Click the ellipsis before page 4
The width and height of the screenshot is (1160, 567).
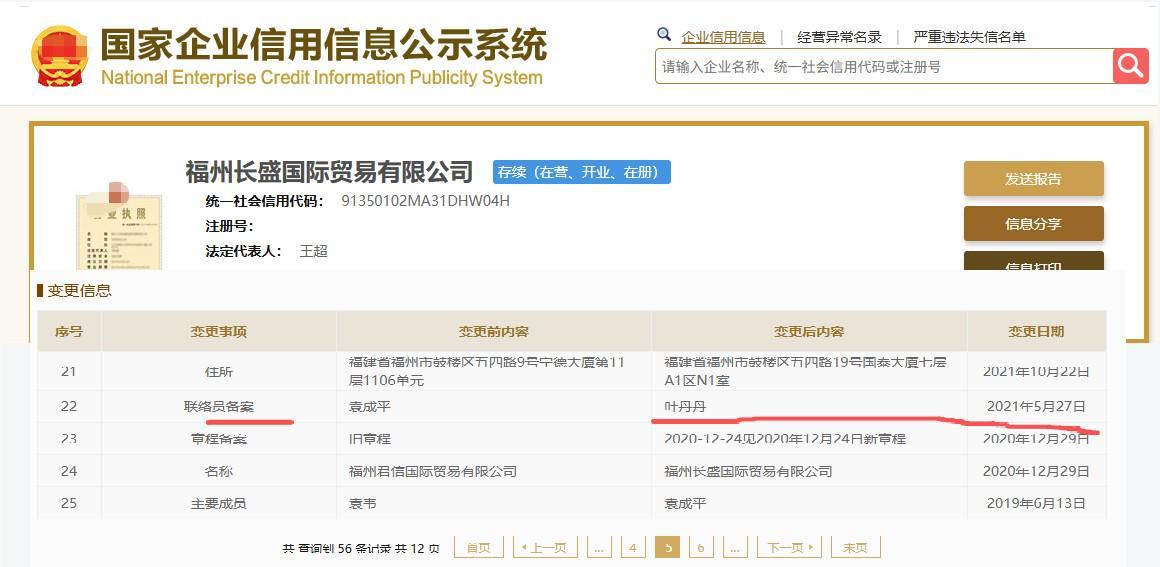point(598,547)
